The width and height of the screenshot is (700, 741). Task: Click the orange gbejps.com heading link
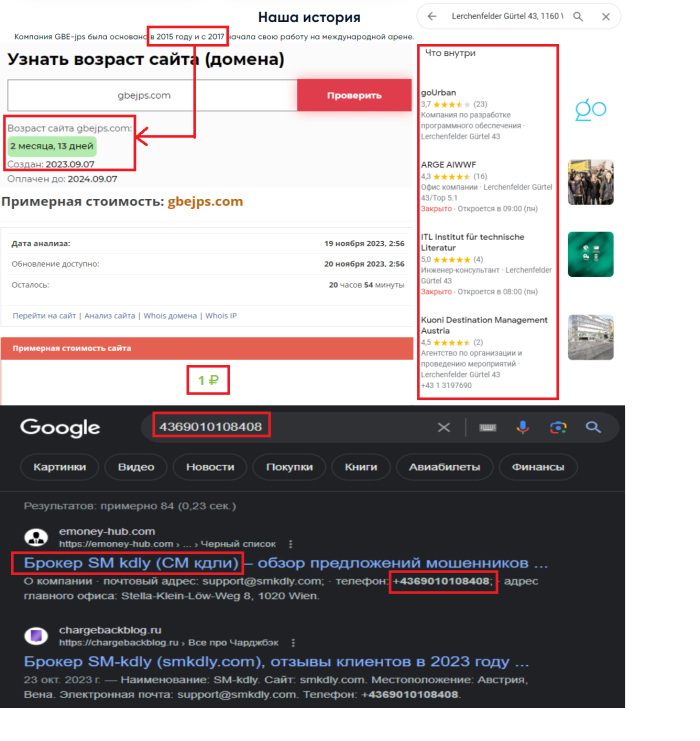tap(205, 201)
